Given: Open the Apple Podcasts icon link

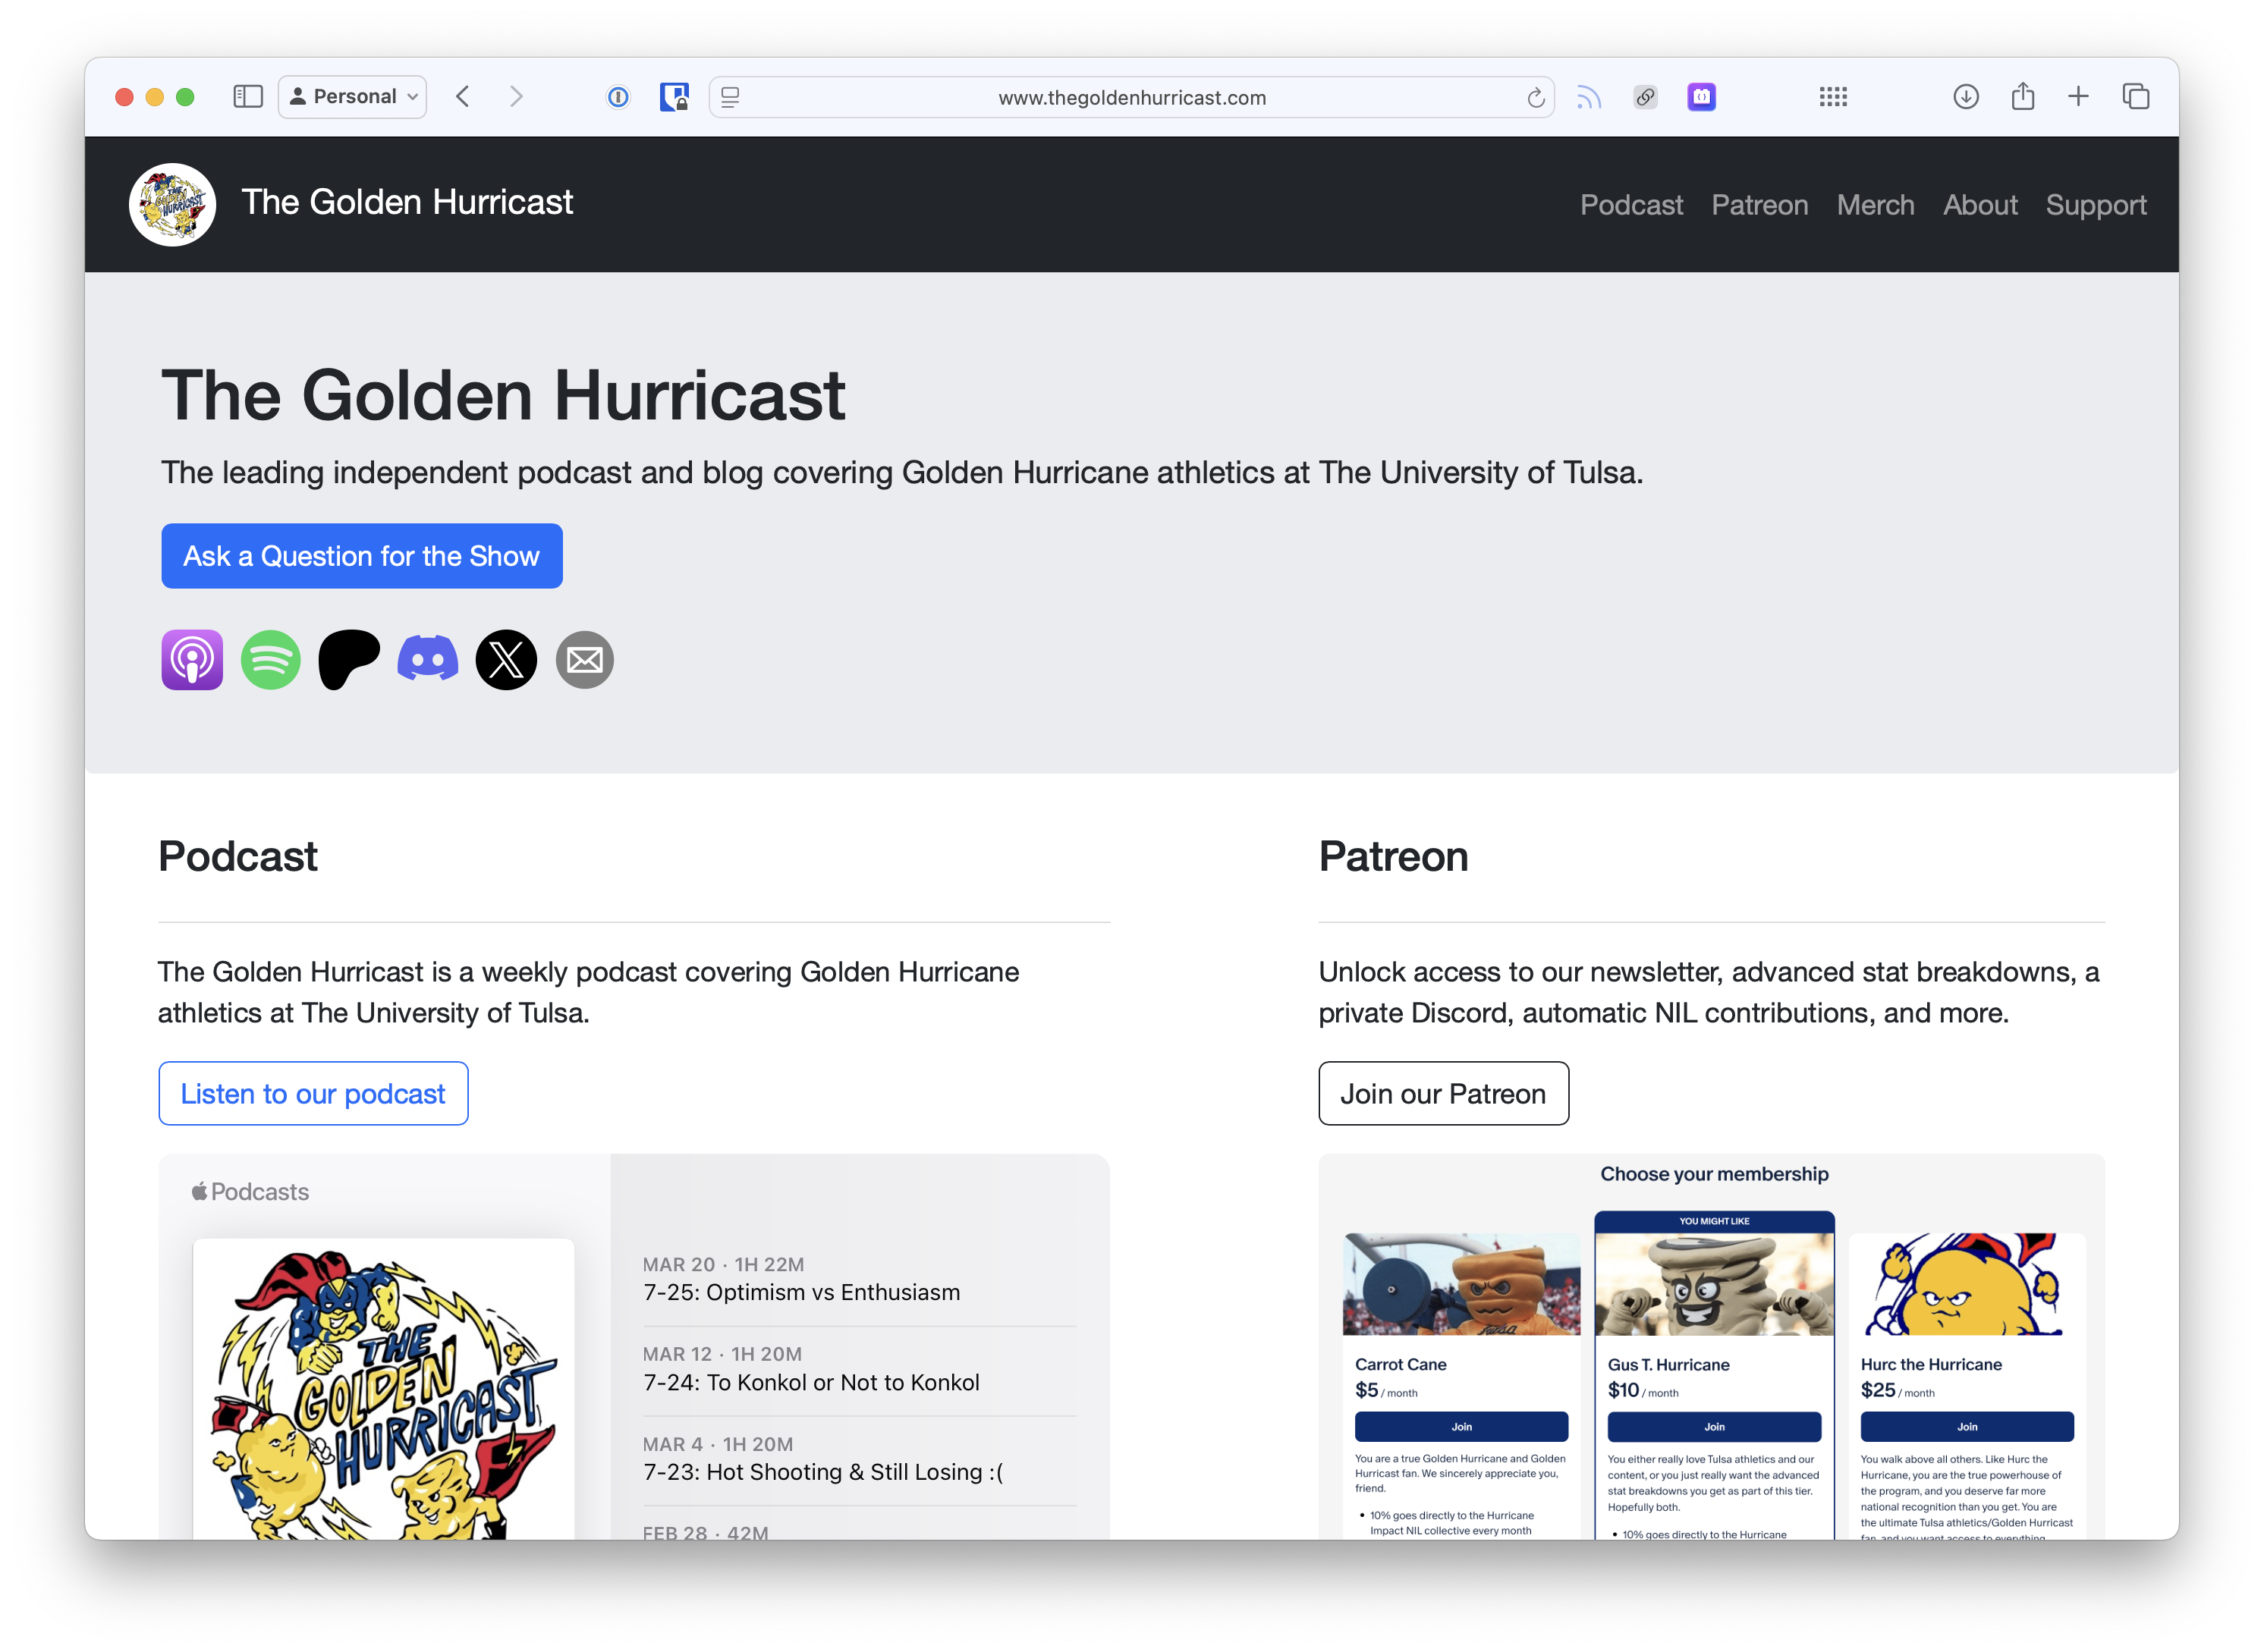Looking at the screenshot, I should coord(192,660).
